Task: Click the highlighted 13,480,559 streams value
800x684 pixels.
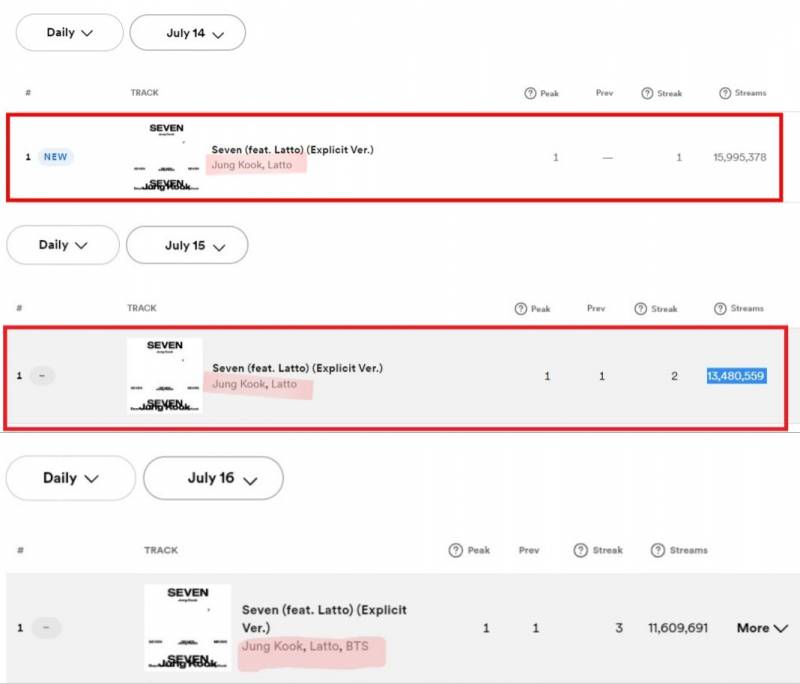Action: click(736, 376)
